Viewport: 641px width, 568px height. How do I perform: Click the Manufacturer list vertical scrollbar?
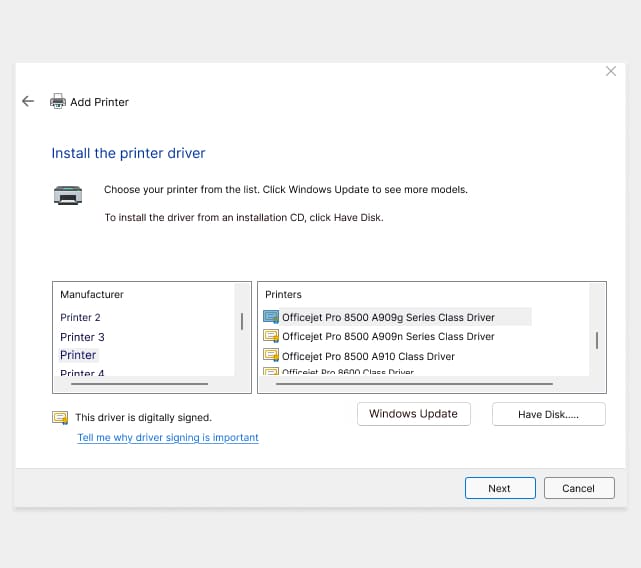click(242, 321)
